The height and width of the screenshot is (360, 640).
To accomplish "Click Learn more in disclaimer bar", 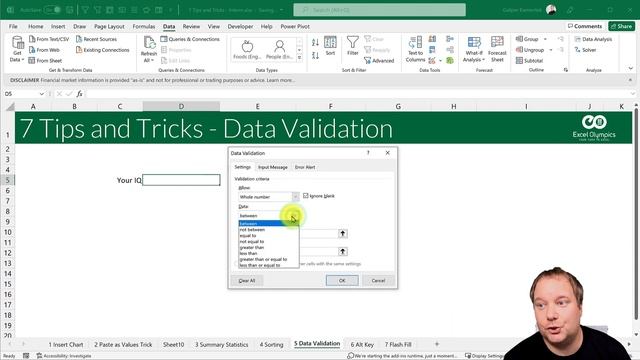I will click(x=280, y=80).
